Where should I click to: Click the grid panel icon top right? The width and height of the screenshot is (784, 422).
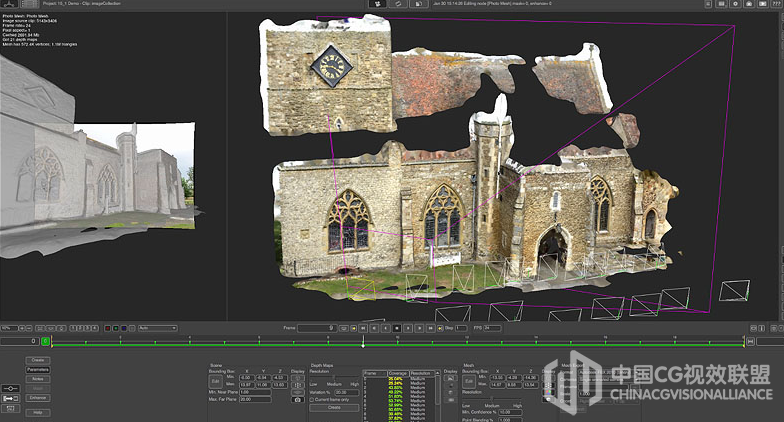tap(722, 4)
